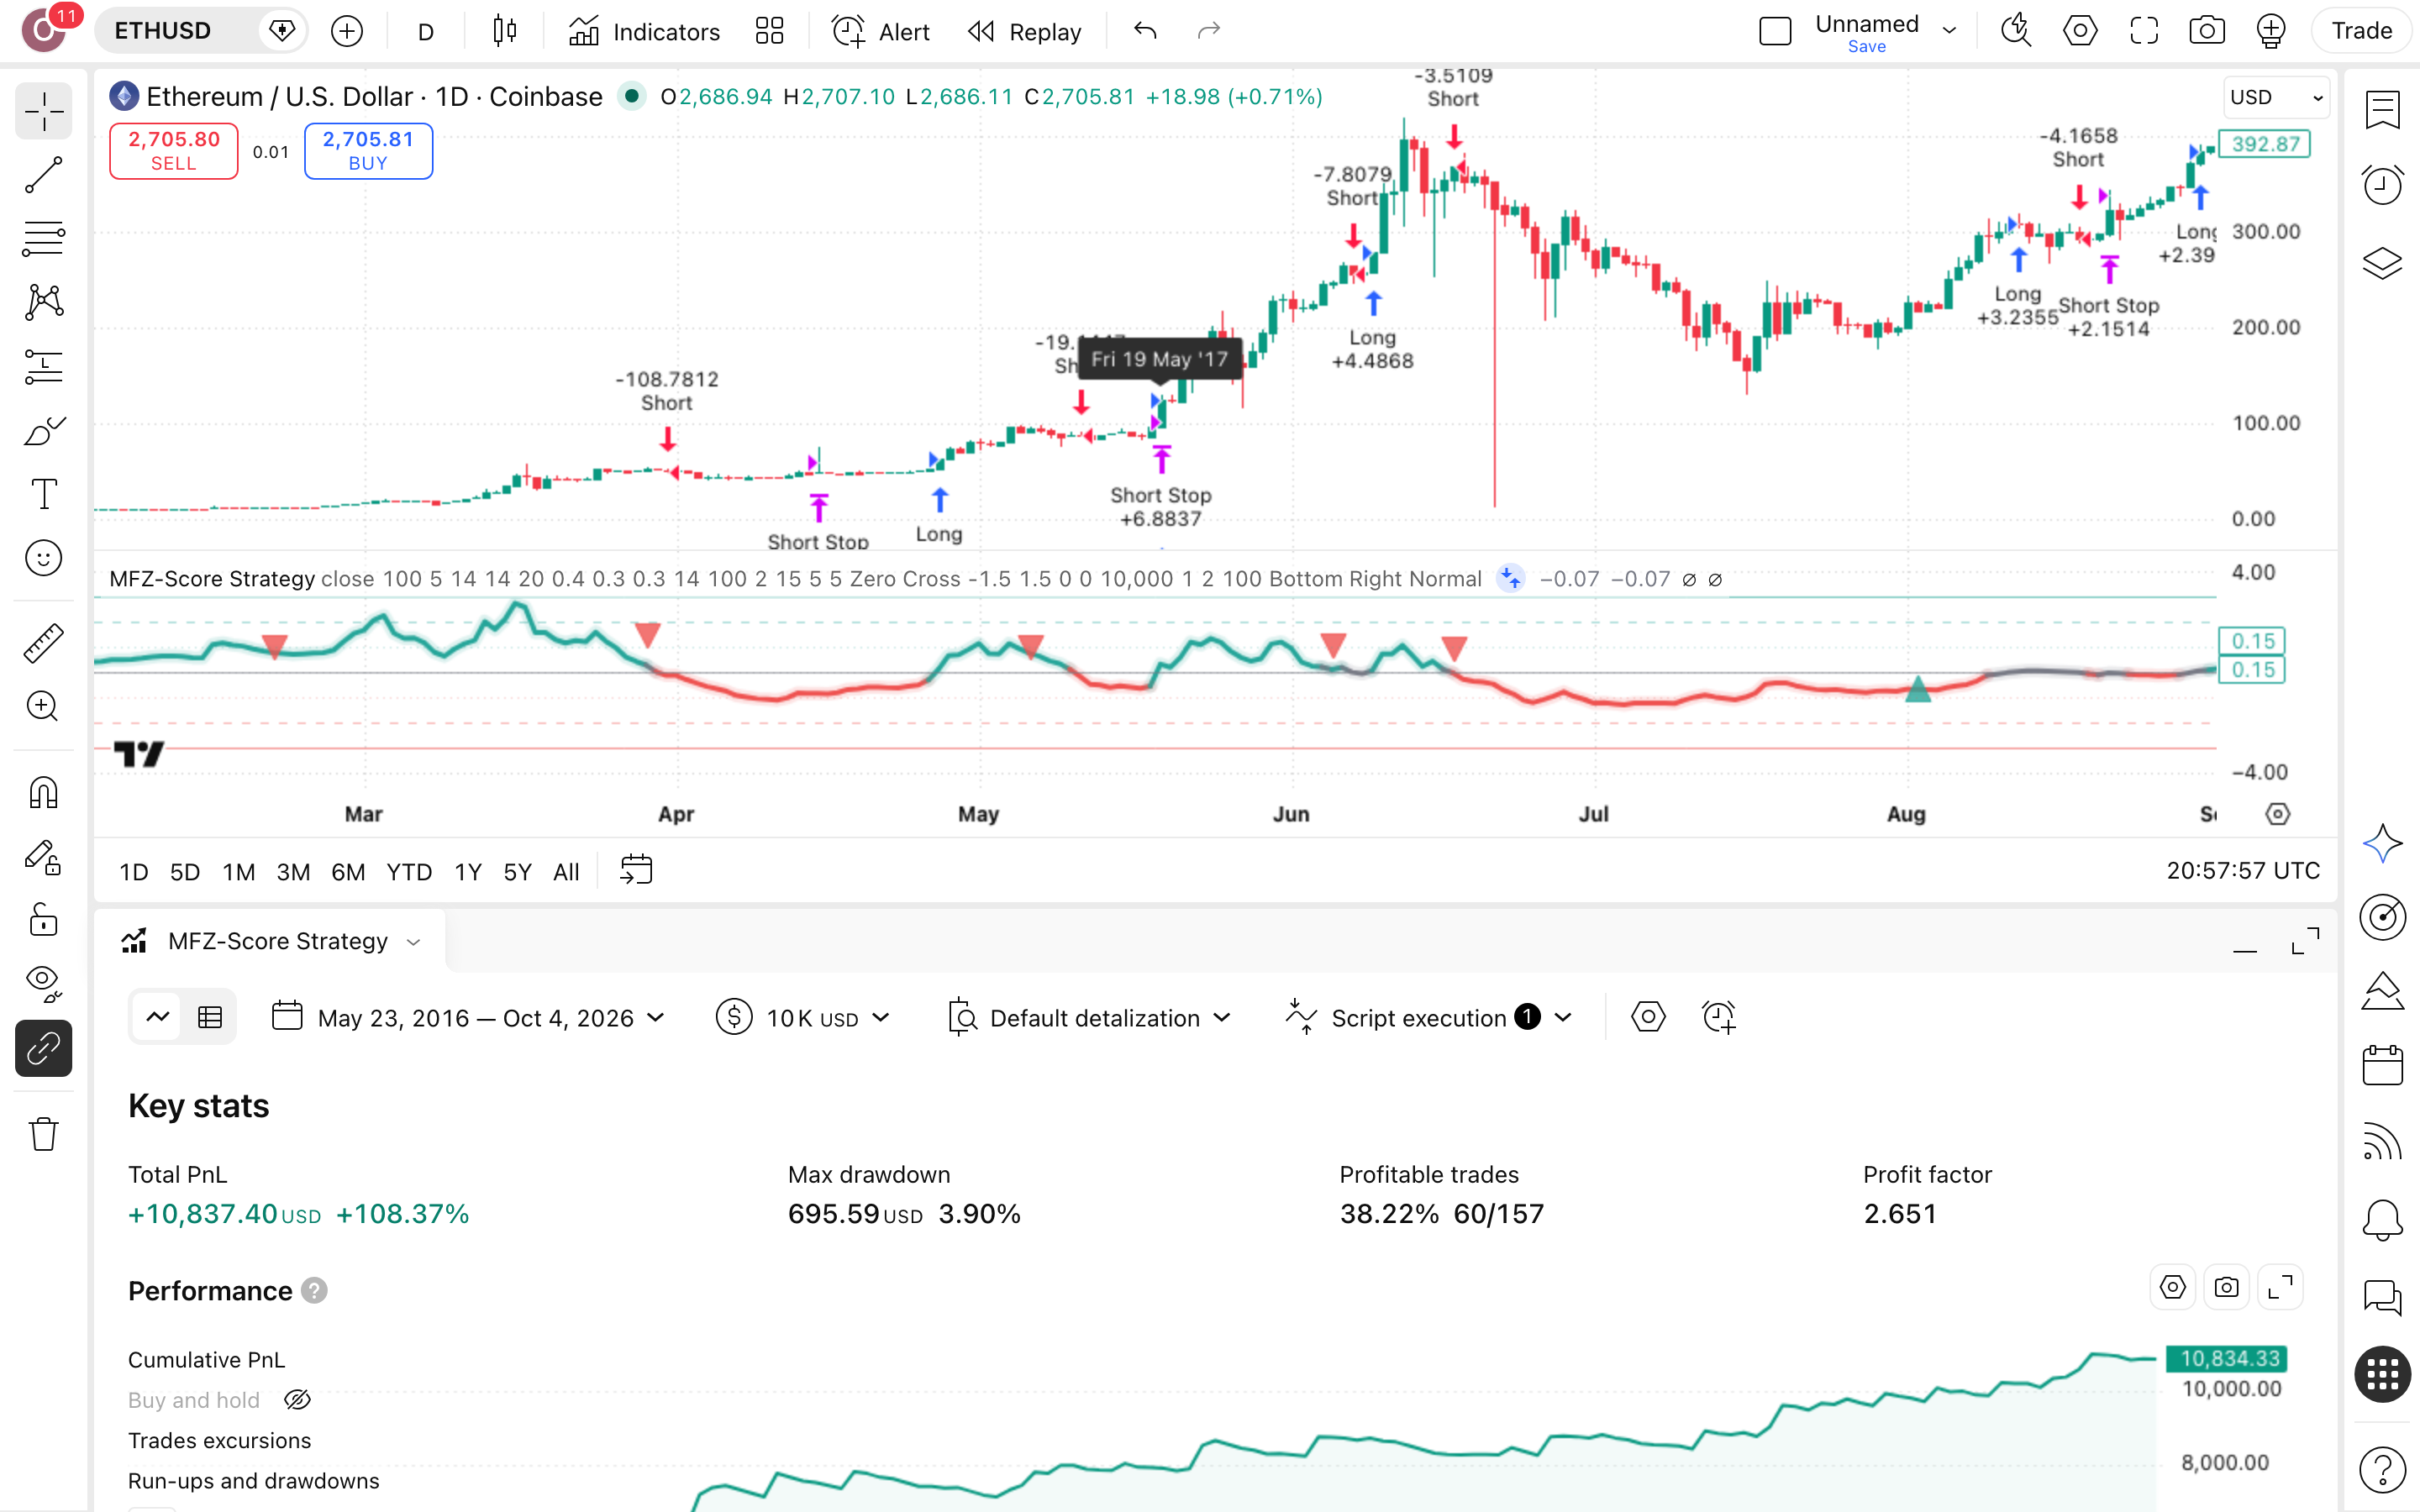This screenshot has height=1512, width=2420.
Task: Toggle hide all drawings eye icon
Action: 43,984
